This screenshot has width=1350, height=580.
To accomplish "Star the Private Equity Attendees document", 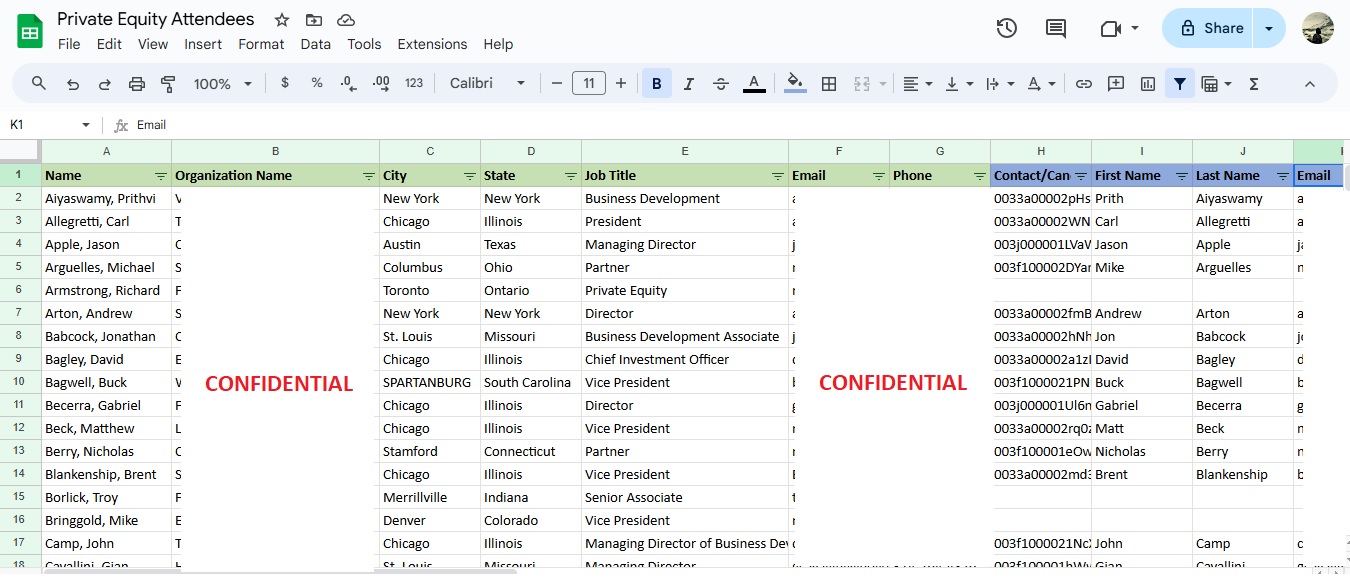I will click(x=282, y=20).
